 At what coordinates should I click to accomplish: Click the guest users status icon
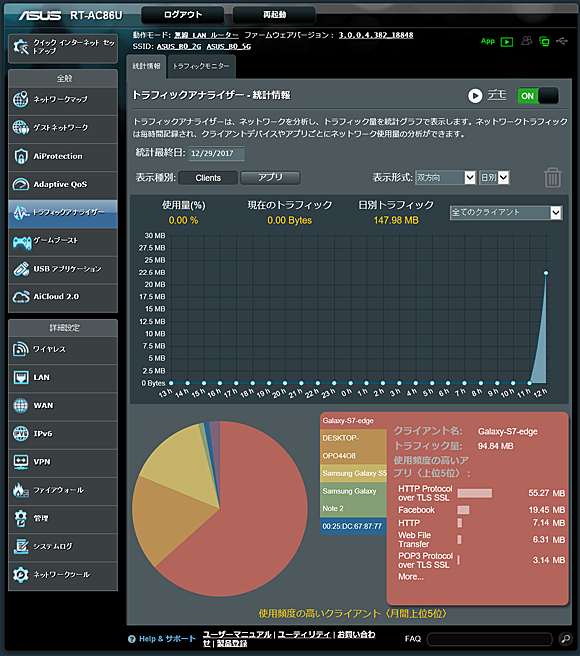[527, 41]
